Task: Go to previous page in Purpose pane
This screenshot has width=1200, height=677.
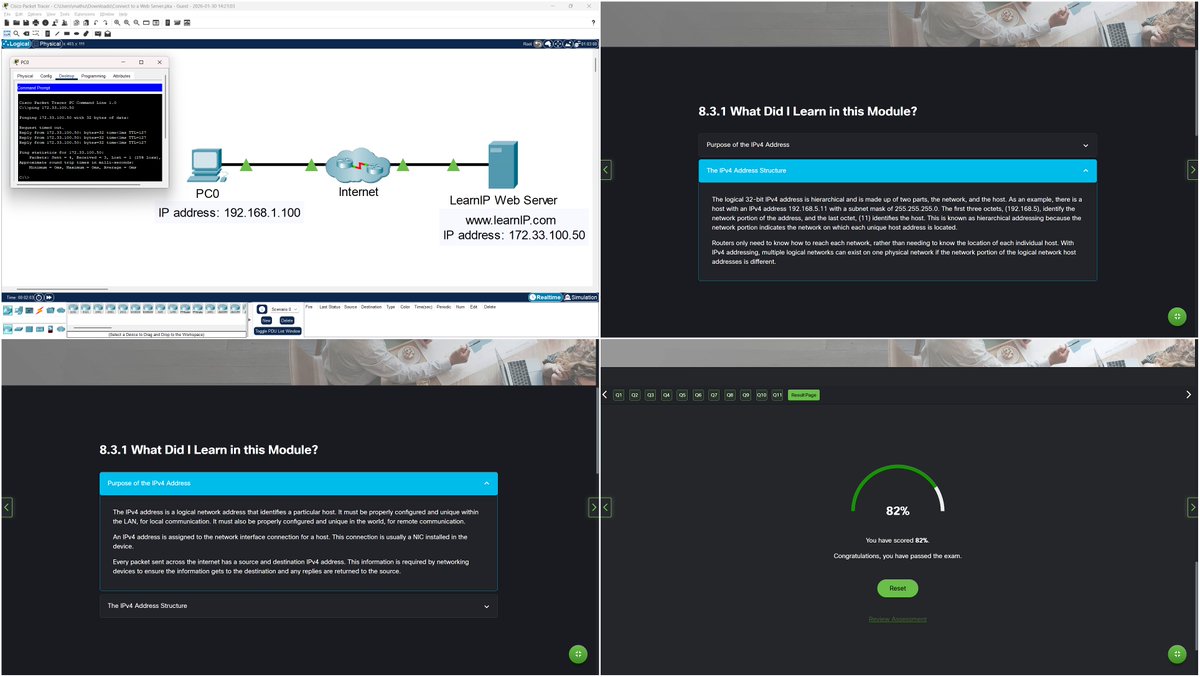Action: click(7, 508)
